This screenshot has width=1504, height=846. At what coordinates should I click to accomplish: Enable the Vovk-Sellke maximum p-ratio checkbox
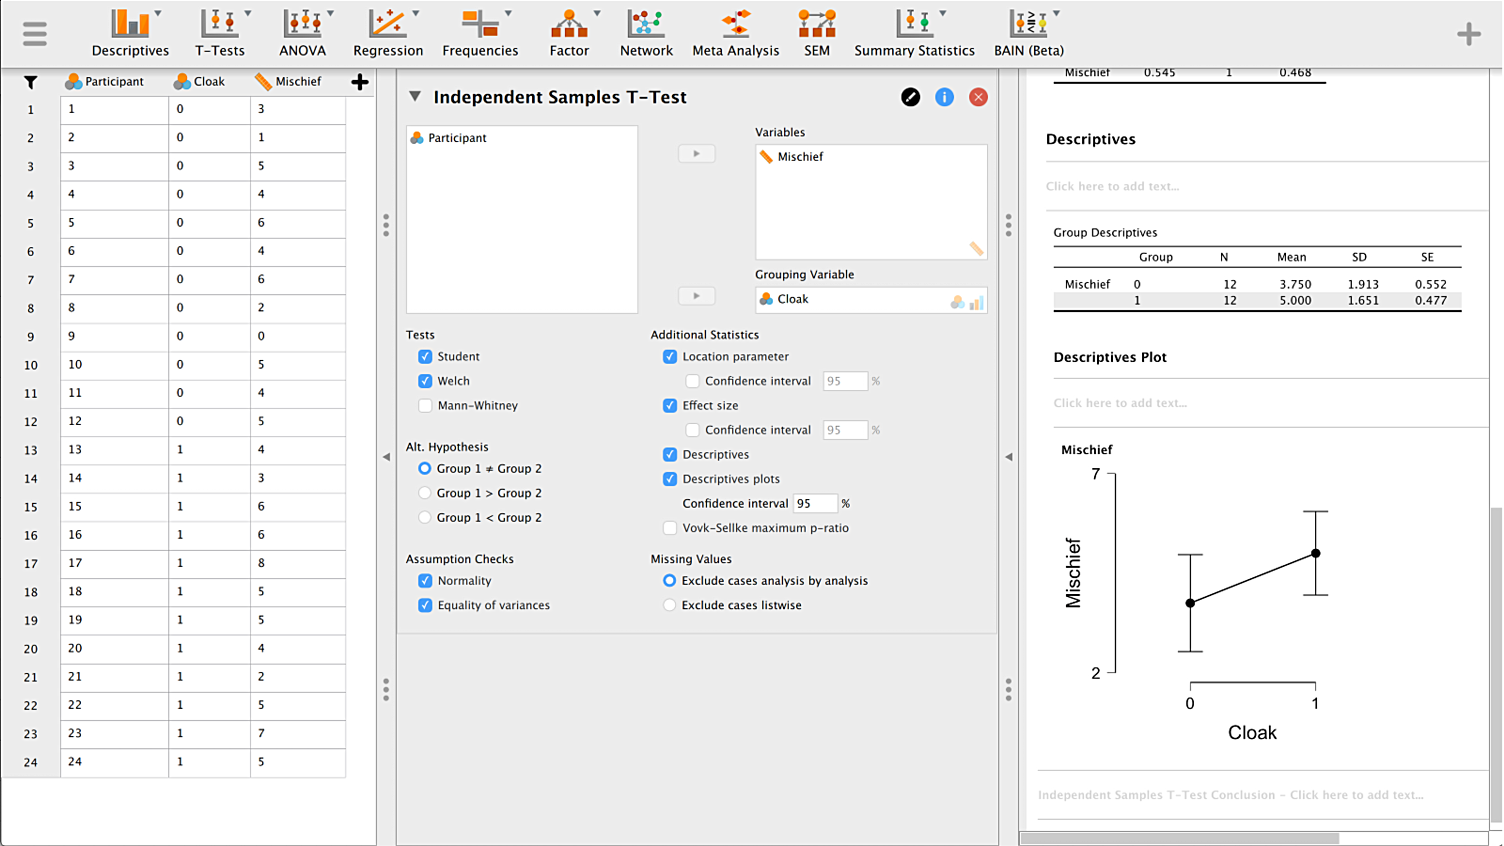pyautogui.click(x=670, y=528)
